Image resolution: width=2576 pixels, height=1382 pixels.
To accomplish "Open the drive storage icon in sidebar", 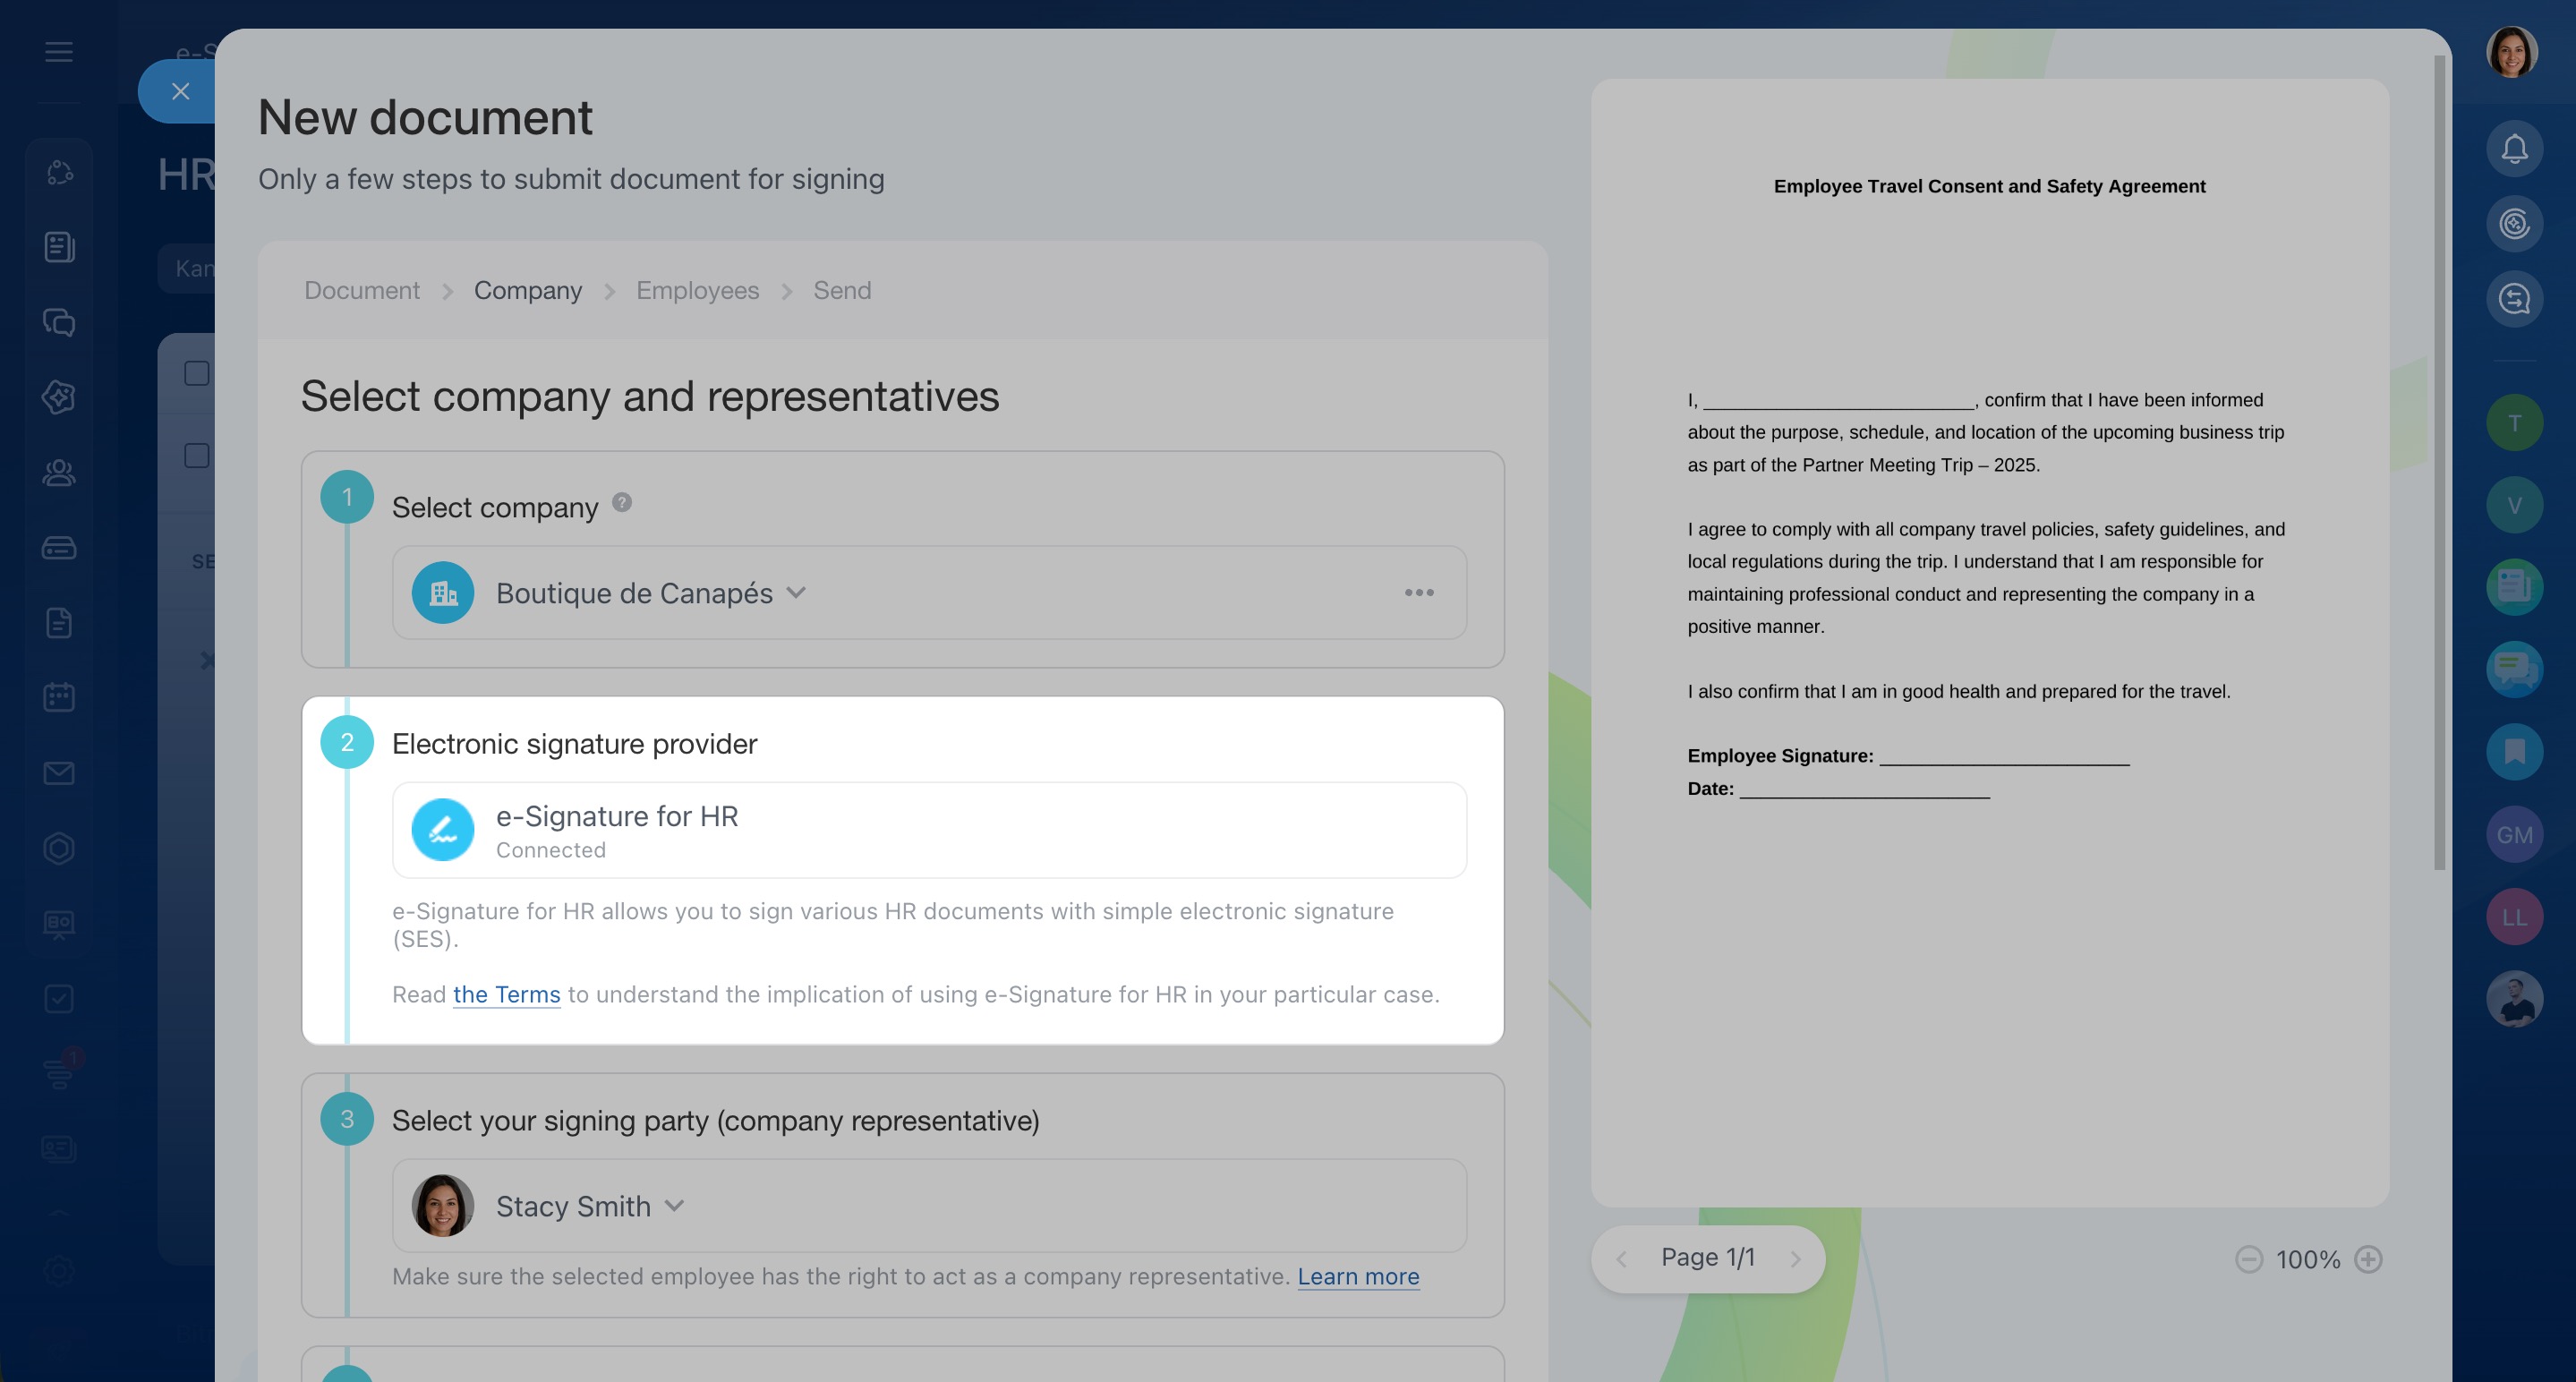I will click(59, 548).
